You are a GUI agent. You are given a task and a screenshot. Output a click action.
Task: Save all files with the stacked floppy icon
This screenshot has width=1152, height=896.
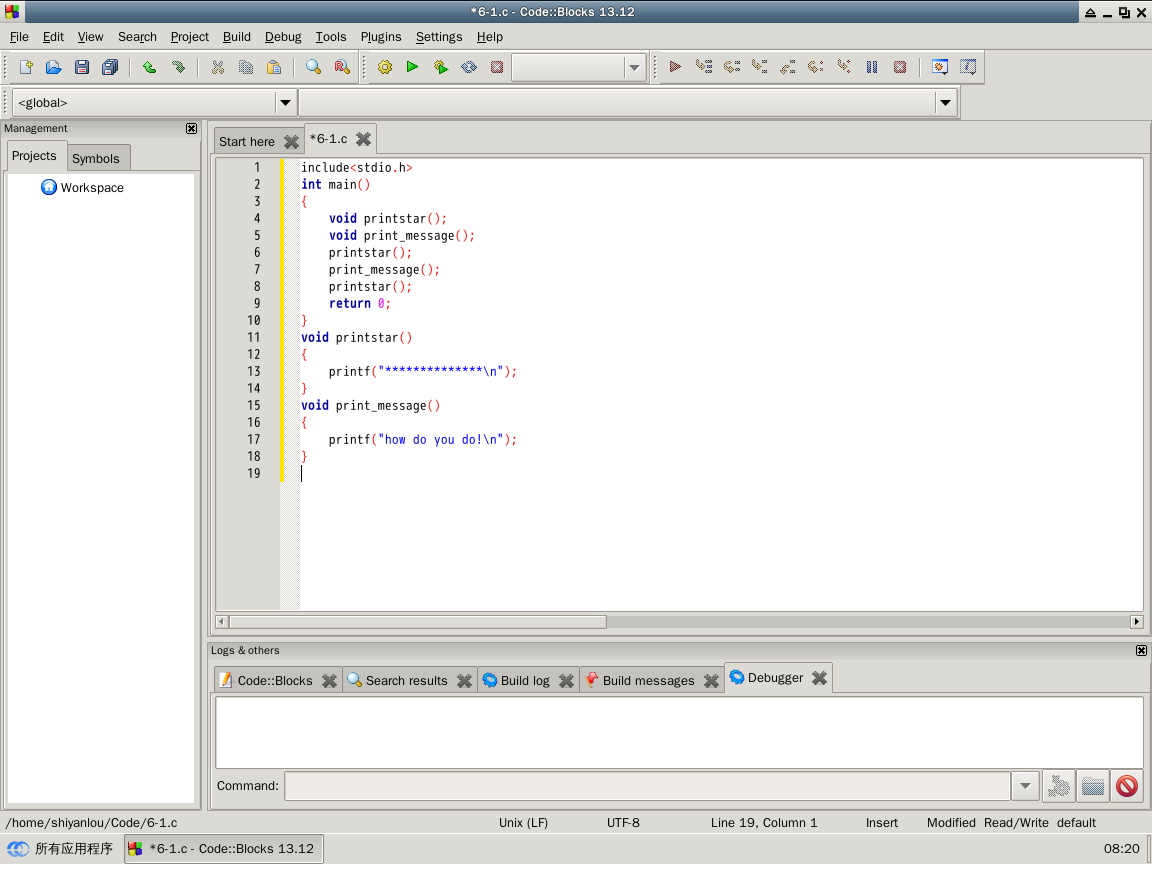pos(110,67)
